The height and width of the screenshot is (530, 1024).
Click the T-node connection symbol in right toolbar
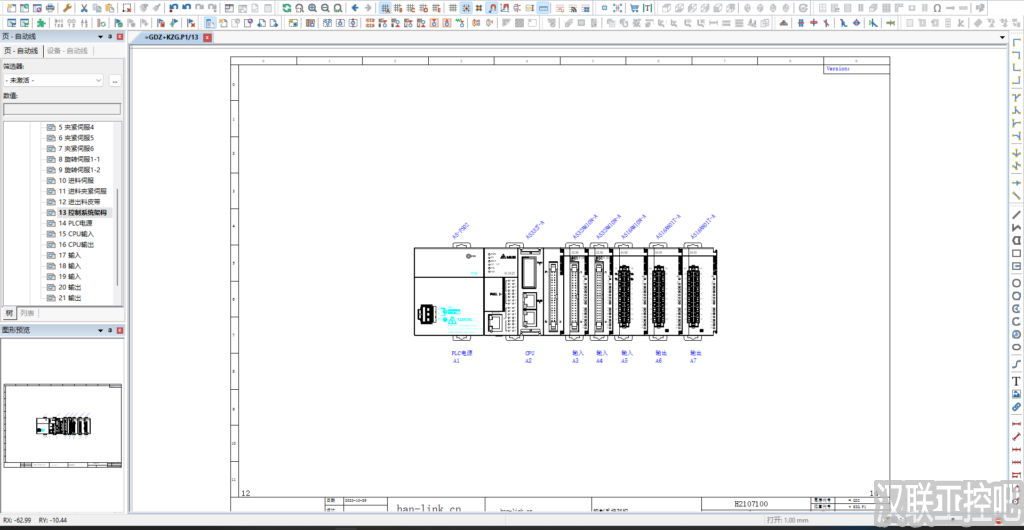pos(1016,98)
